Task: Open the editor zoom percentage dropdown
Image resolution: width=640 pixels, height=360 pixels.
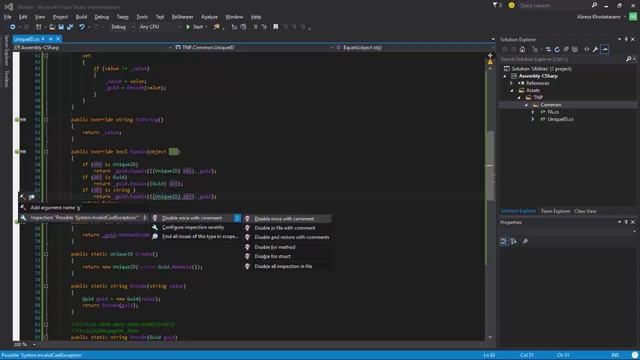Action: point(34,344)
